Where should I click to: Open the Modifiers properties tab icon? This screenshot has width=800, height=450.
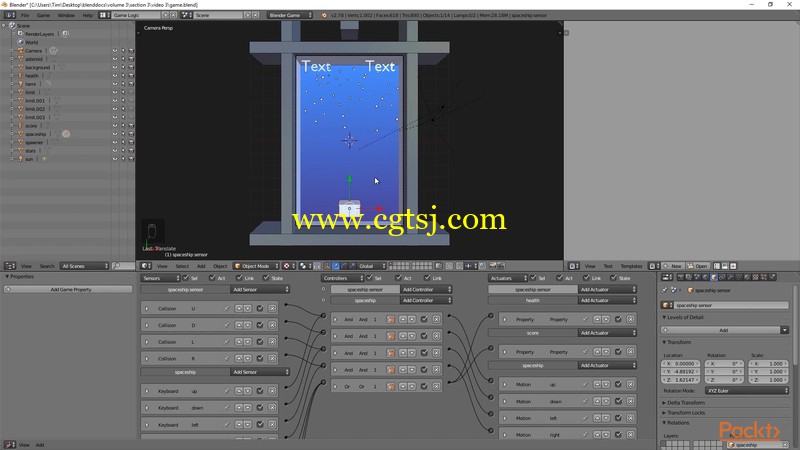pyautogui.click(x=730, y=277)
